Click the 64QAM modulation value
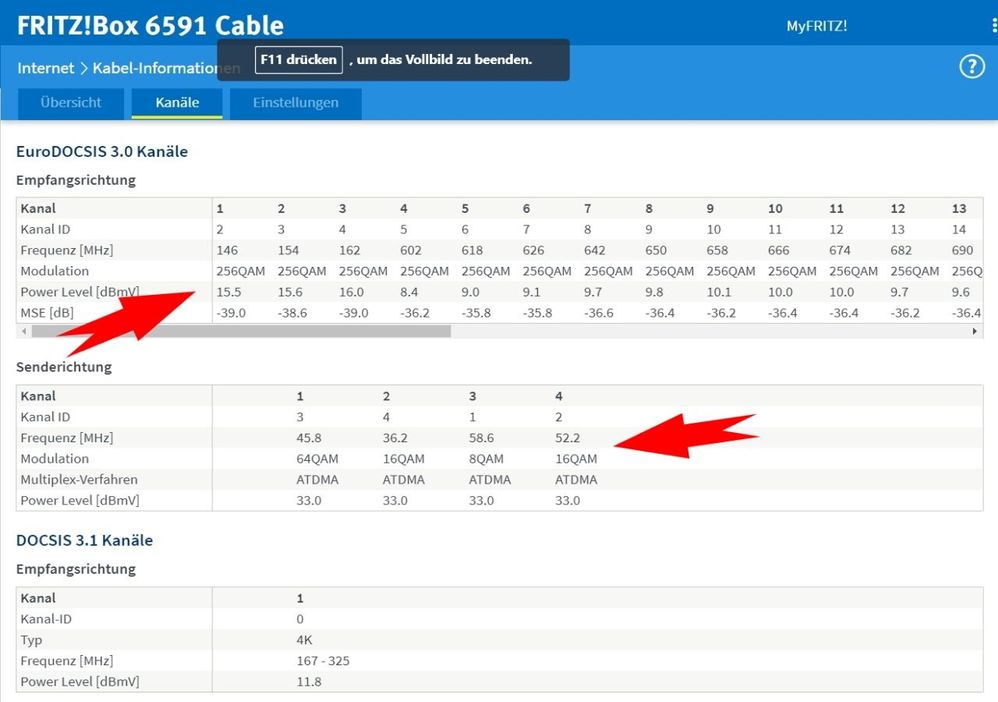 tap(318, 459)
